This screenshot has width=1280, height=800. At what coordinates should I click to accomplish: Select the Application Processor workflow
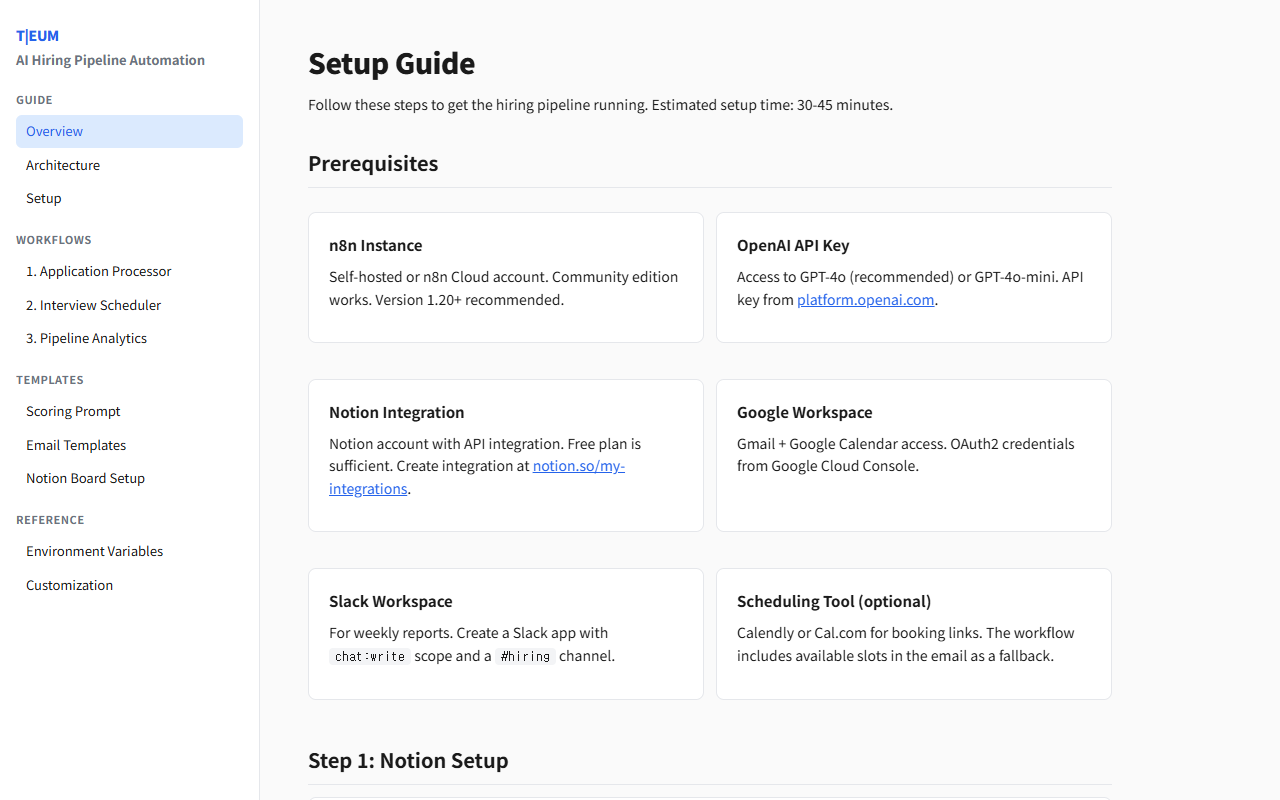[98, 271]
